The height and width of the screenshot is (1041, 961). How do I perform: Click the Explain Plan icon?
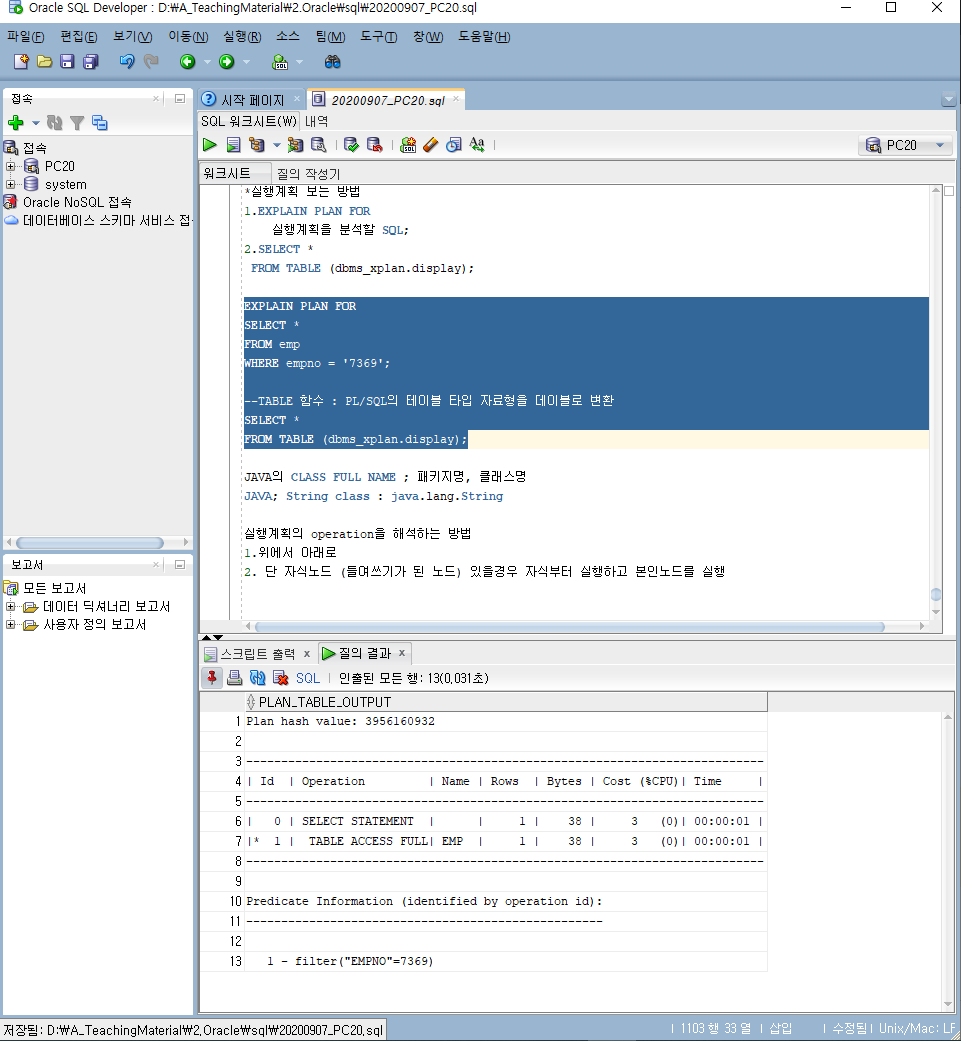tap(257, 145)
